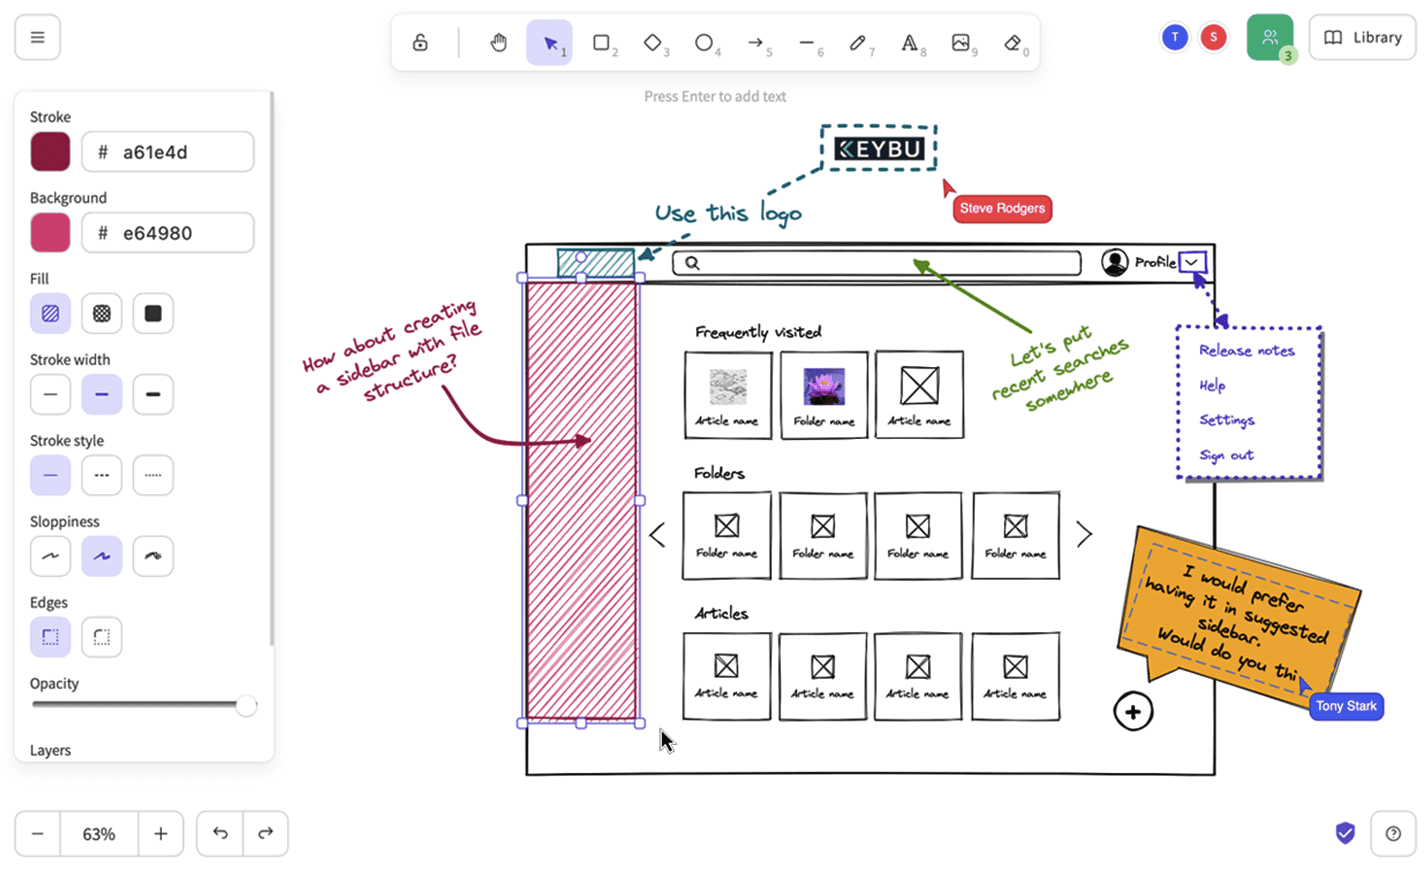1425x870 pixels.
Task: Pick the Arrow tool
Action: click(758, 42)
